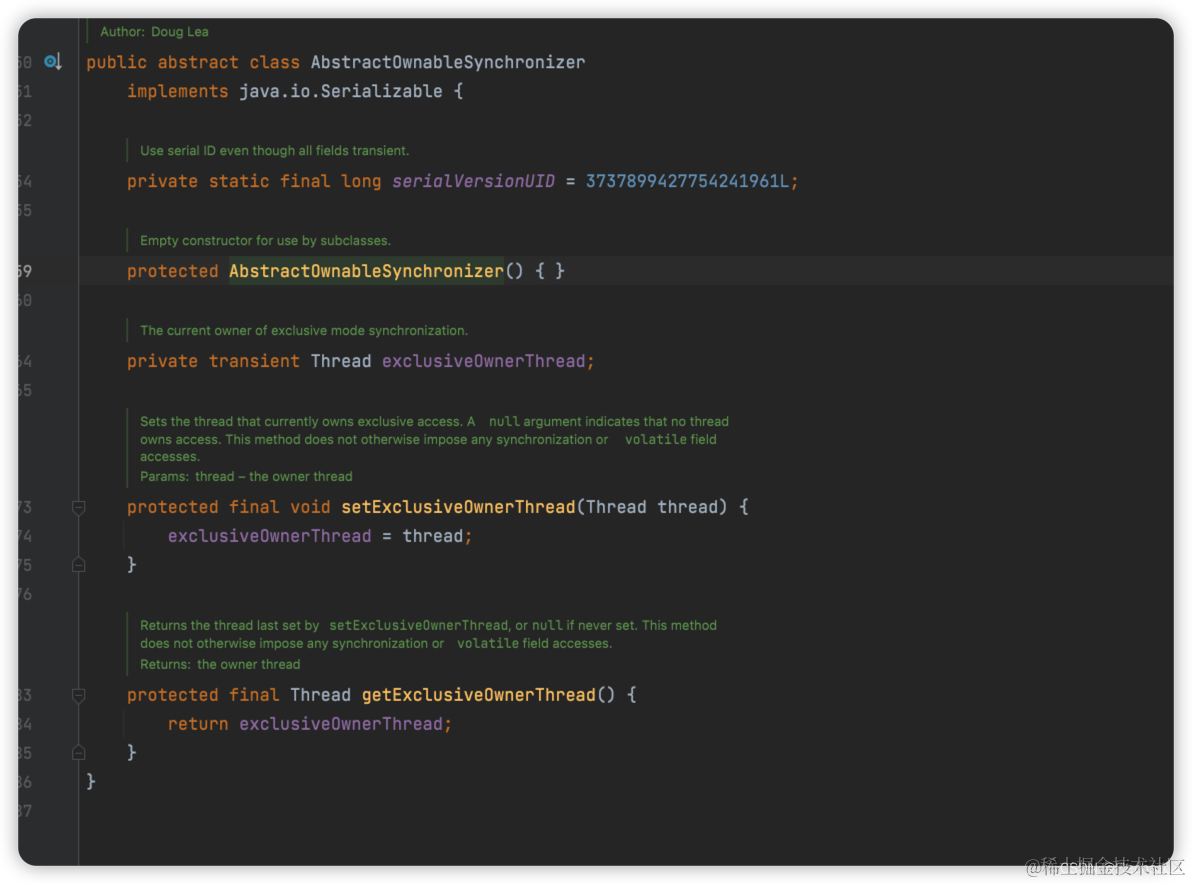Click 'Thread thread' parameter in setExclusiveOwnerThread
1192x884 pixels.
[652, 507]
